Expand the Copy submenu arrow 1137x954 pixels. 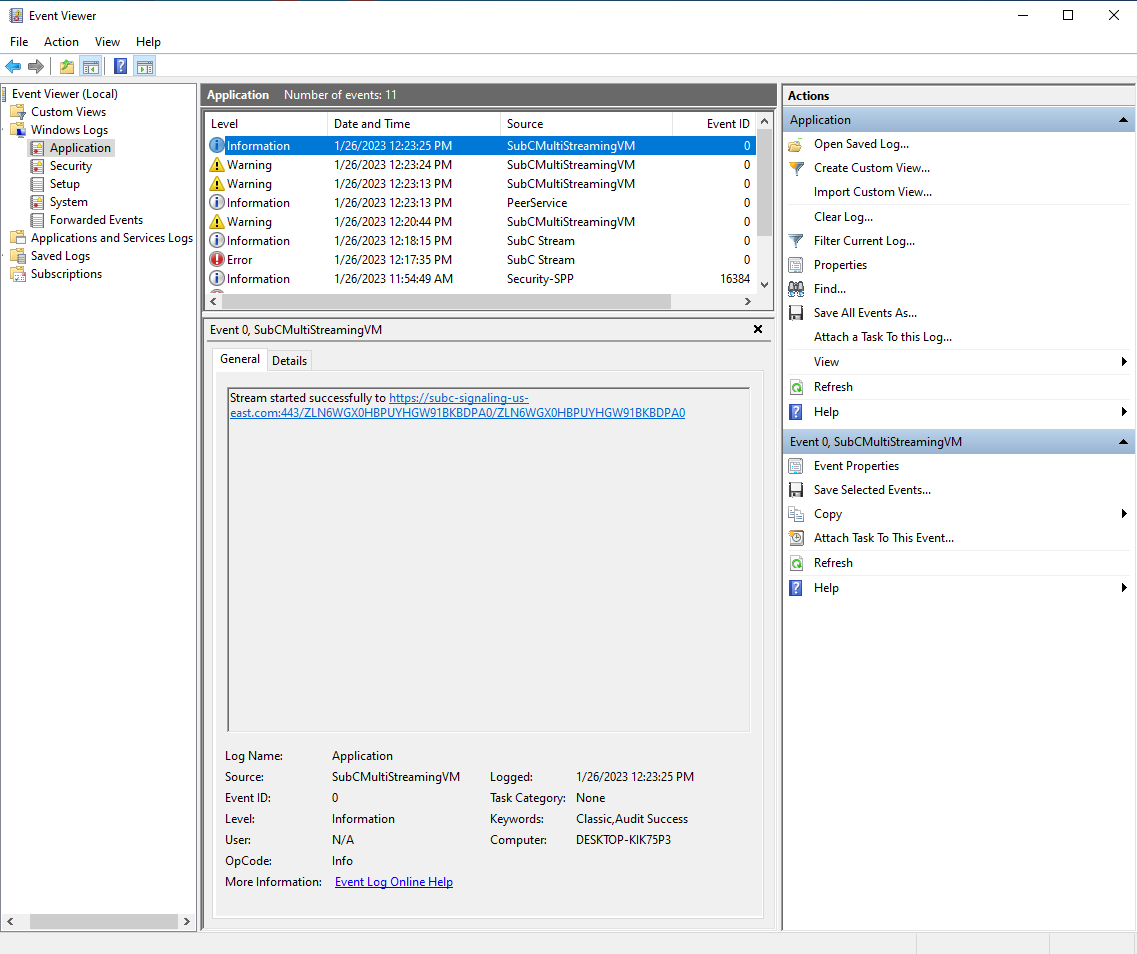(x=1124, y=514)
